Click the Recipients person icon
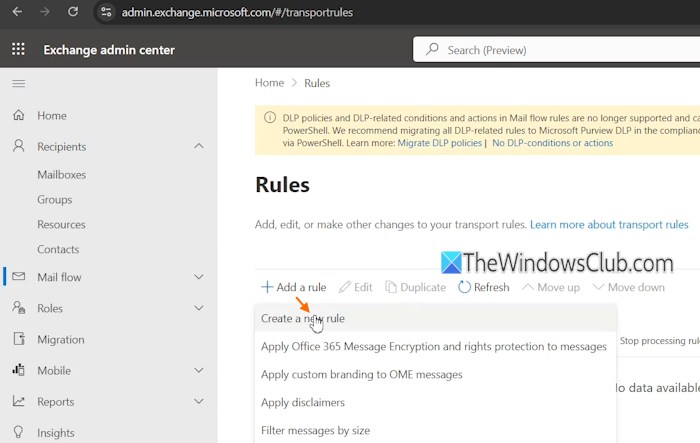 [x=19, y=146]
